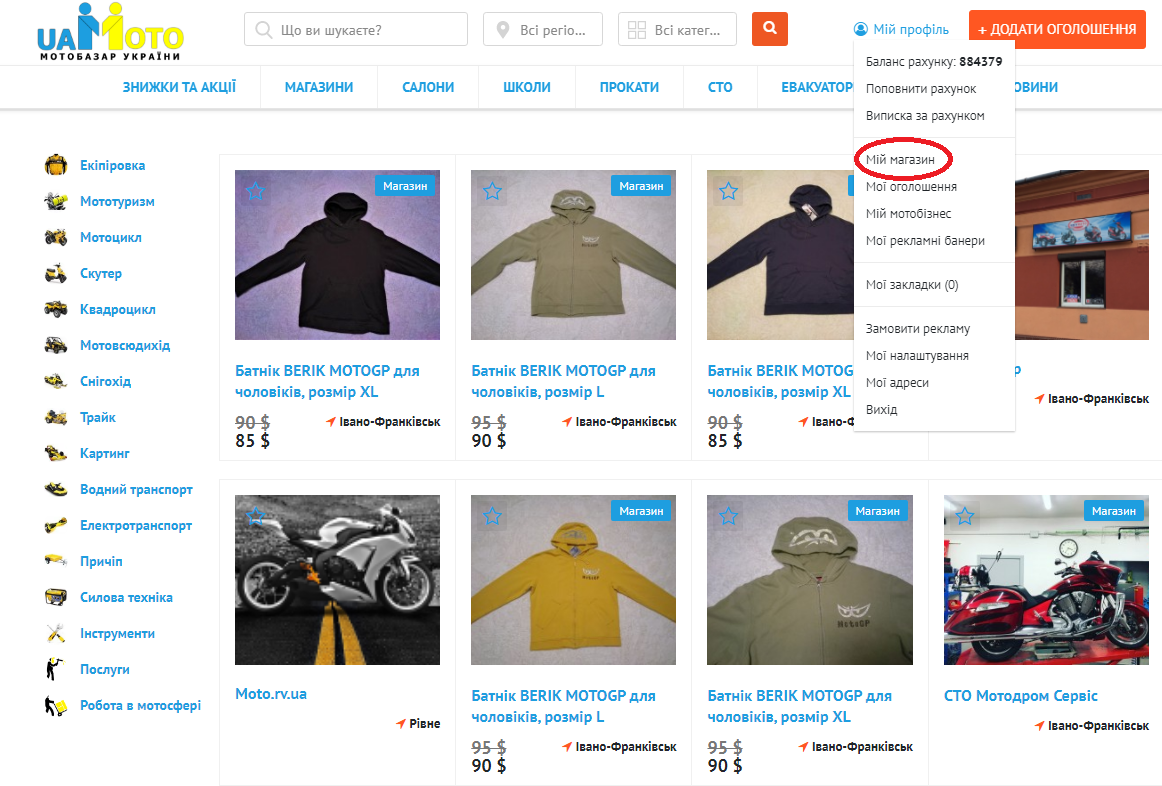This screenshot has width=1162, height=786.
Task: Open the yellow hoodie product photo
Action: point(574,580)
